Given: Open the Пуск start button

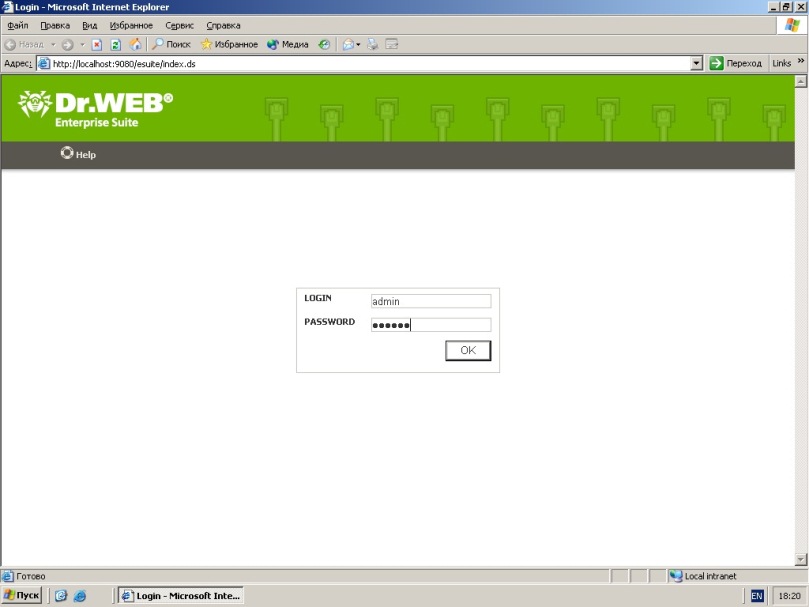Looking at the screenshot, I should [22, 595].
